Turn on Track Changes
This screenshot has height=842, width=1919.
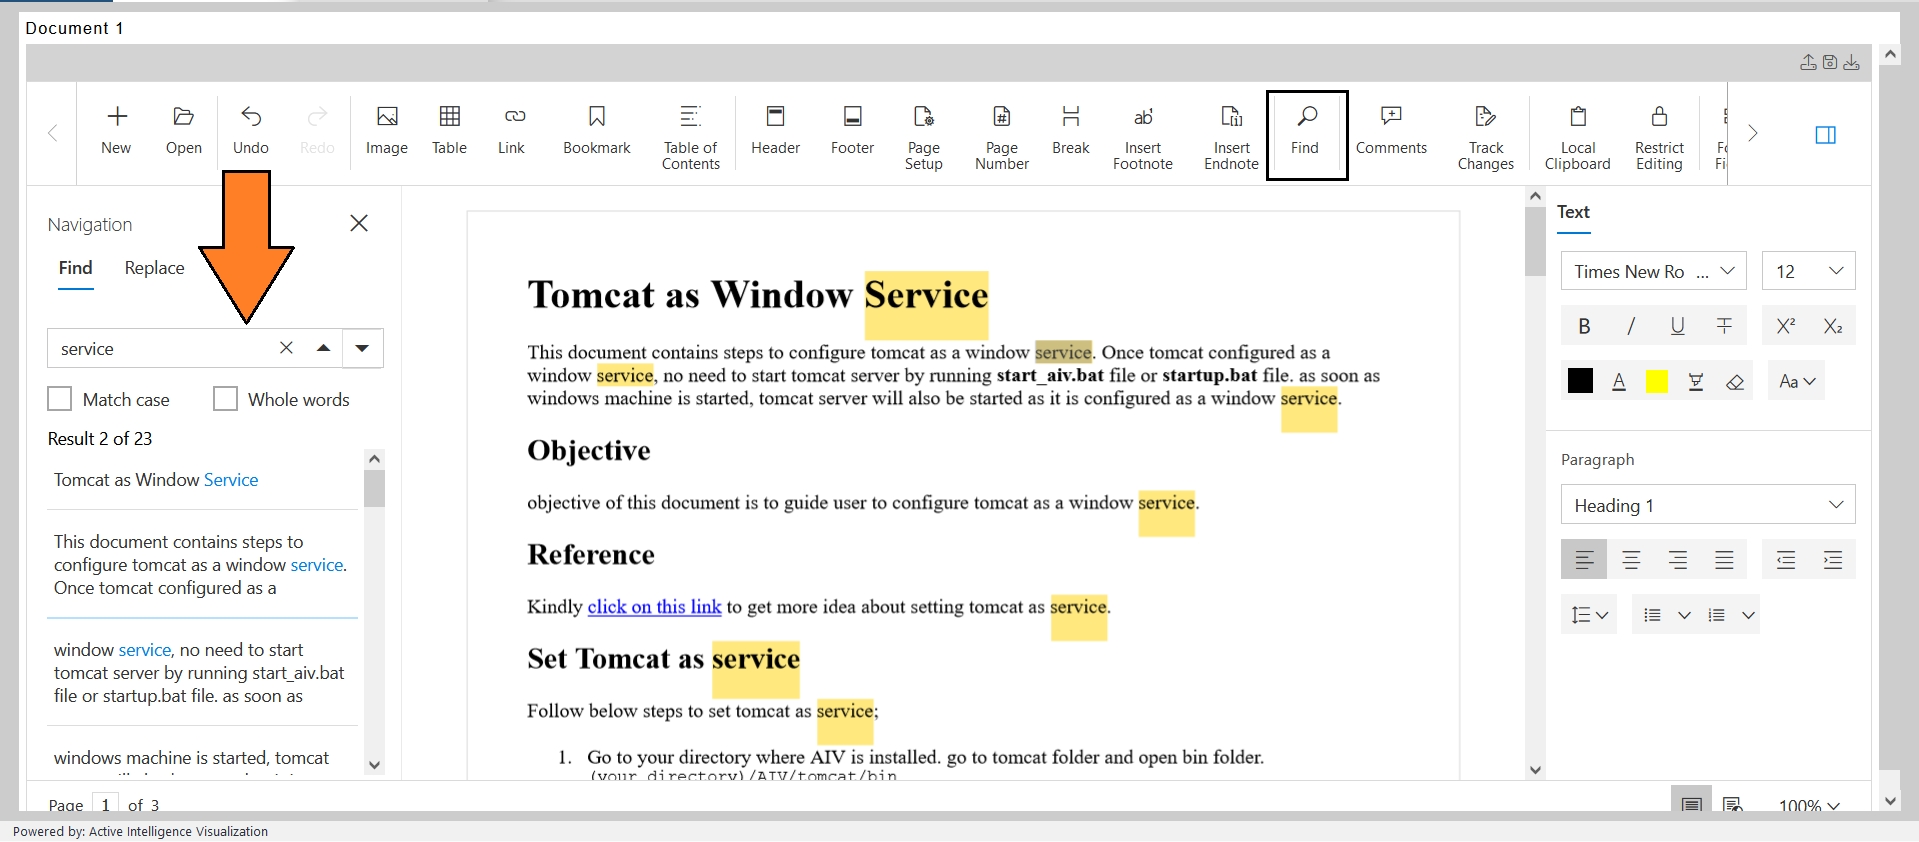[1485, 137]
